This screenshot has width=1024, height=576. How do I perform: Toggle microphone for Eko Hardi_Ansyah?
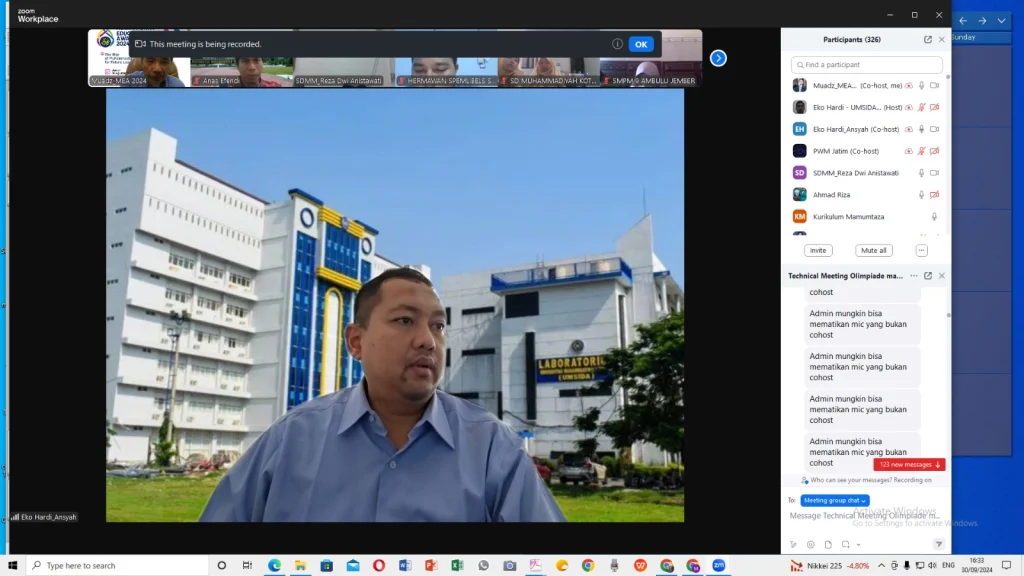click(x=921, y=129)
